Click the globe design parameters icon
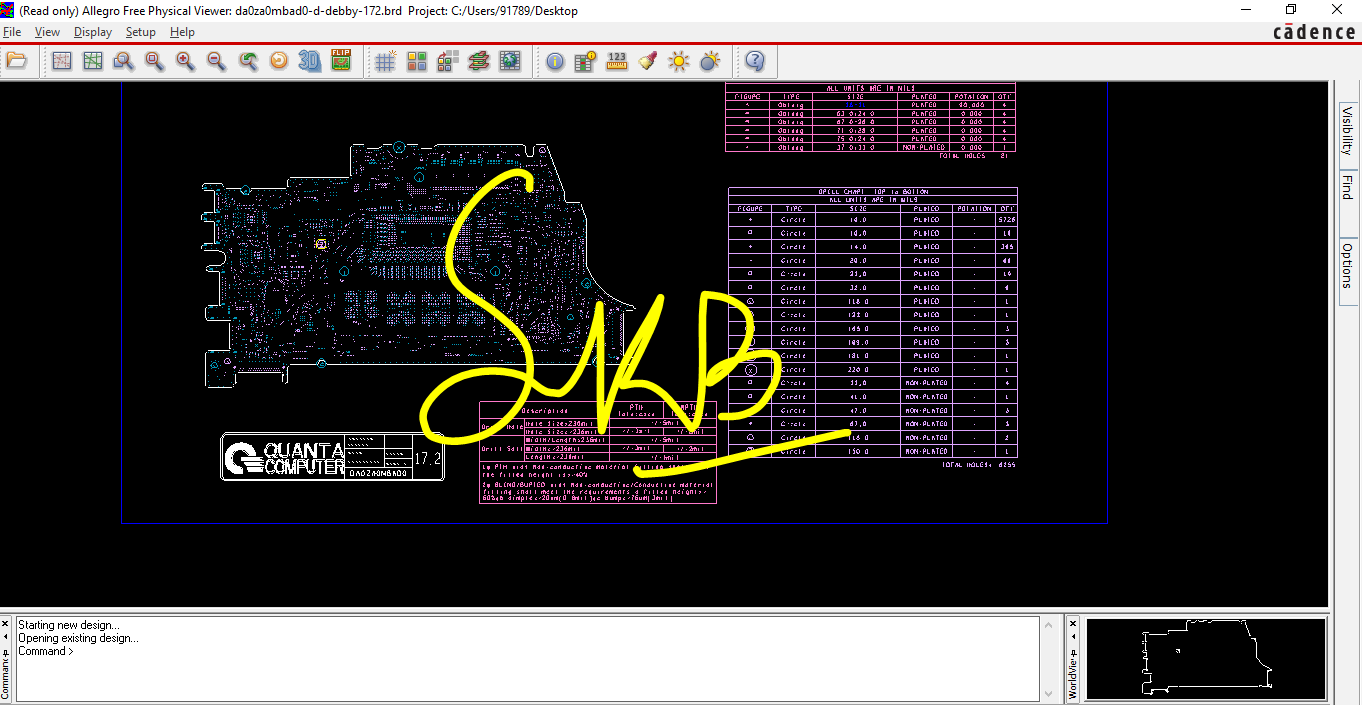 tap(510, 61)
